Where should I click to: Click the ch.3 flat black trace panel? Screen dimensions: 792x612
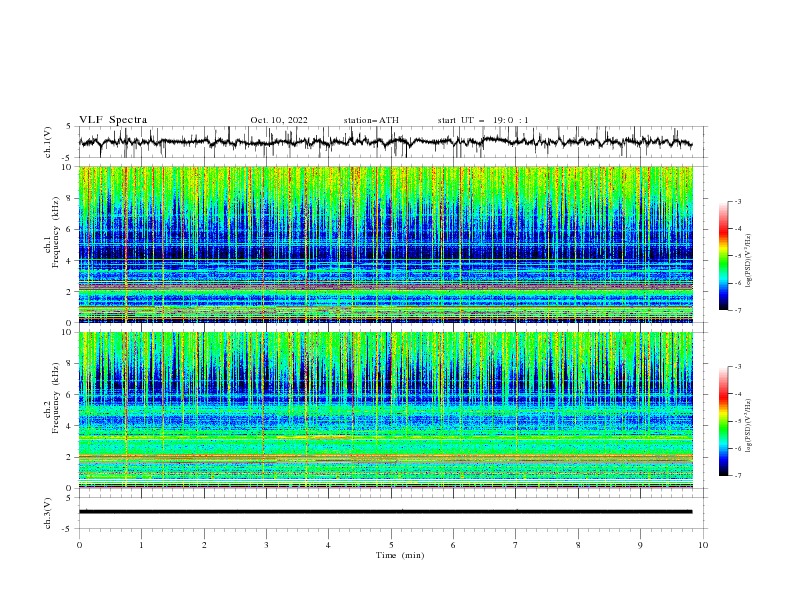tap(393, 513)
